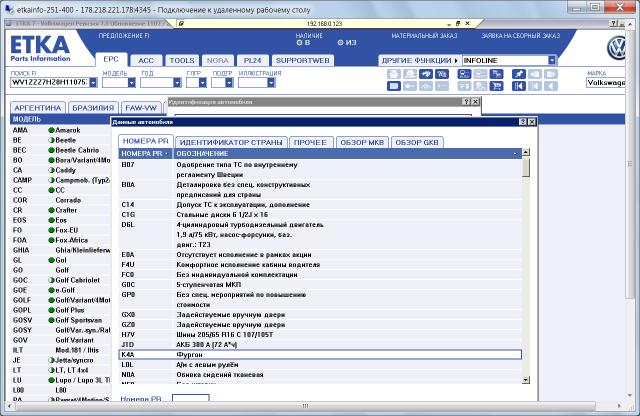
Task: Switch to ИДЕНТИФИКАТОР СТРАНЫ tab
Action: (231, 142)
